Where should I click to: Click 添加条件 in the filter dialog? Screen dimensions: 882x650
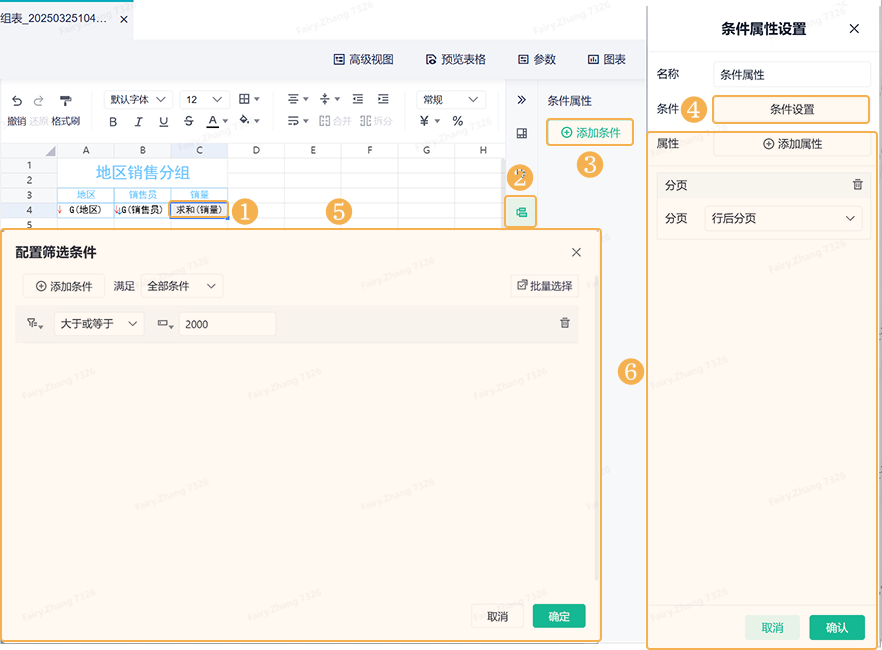(64, 286)
